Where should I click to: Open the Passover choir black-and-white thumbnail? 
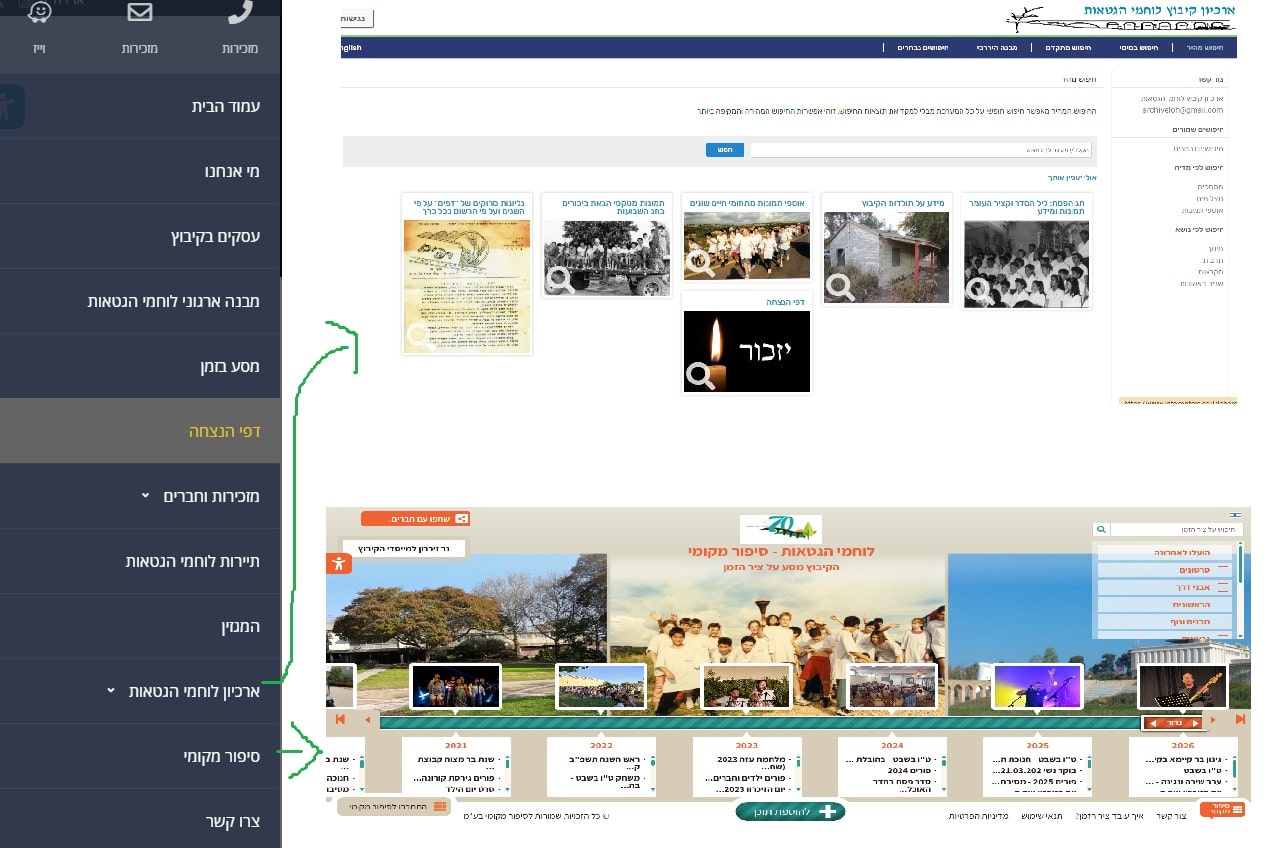pyautogui.click(x=1026, y=264)
